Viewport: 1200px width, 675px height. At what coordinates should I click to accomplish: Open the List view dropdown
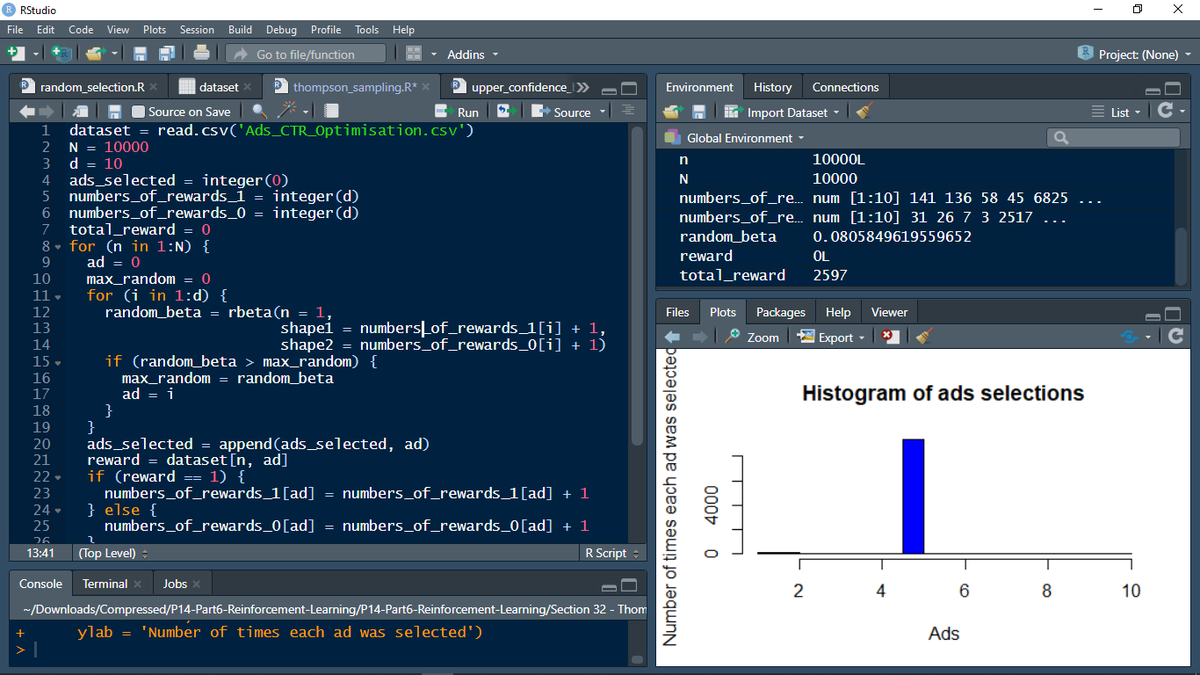(x=1116, y=112)
